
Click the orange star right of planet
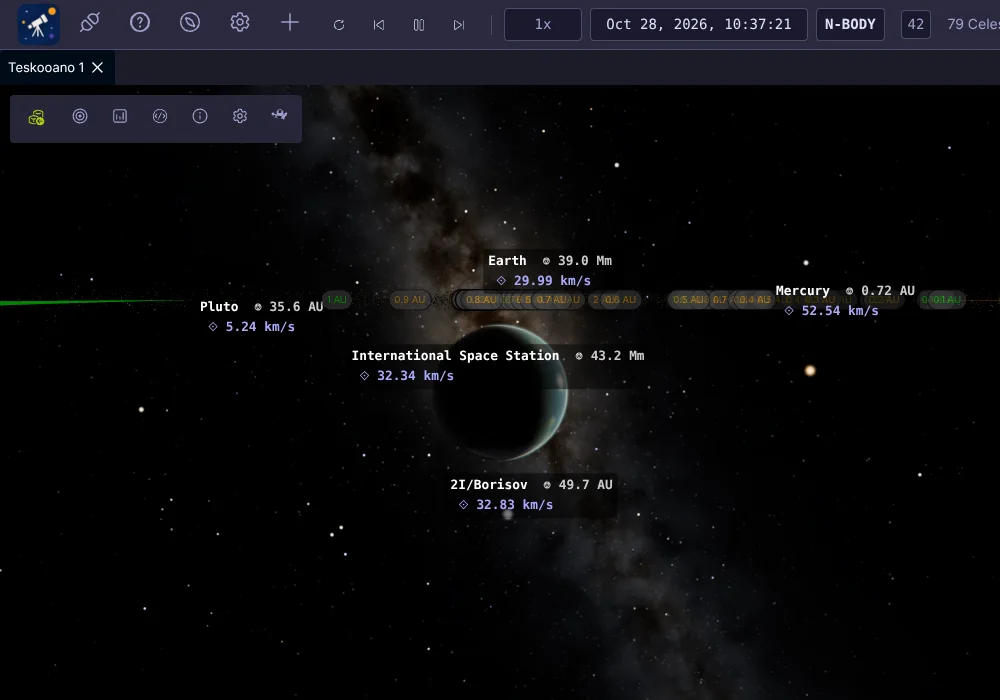[x=810, y=370]
